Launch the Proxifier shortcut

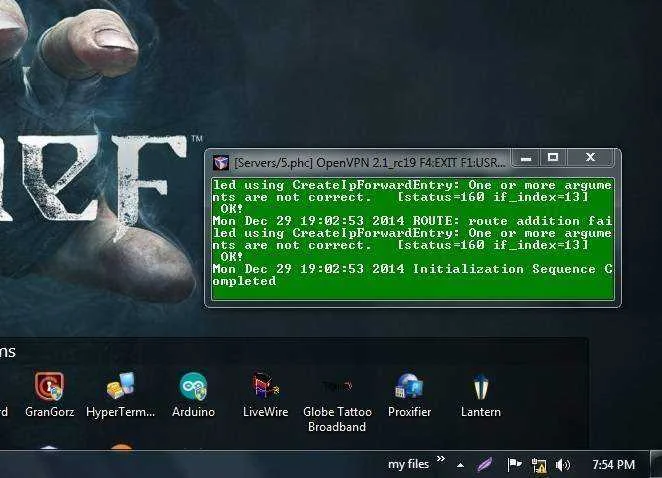click(409, 395)
